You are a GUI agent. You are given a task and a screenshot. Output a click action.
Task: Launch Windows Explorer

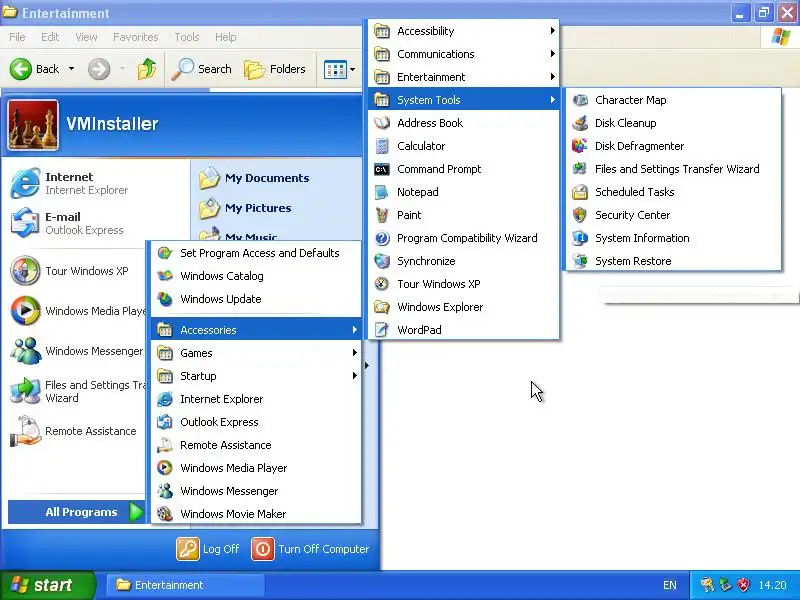tap(463, 307)
